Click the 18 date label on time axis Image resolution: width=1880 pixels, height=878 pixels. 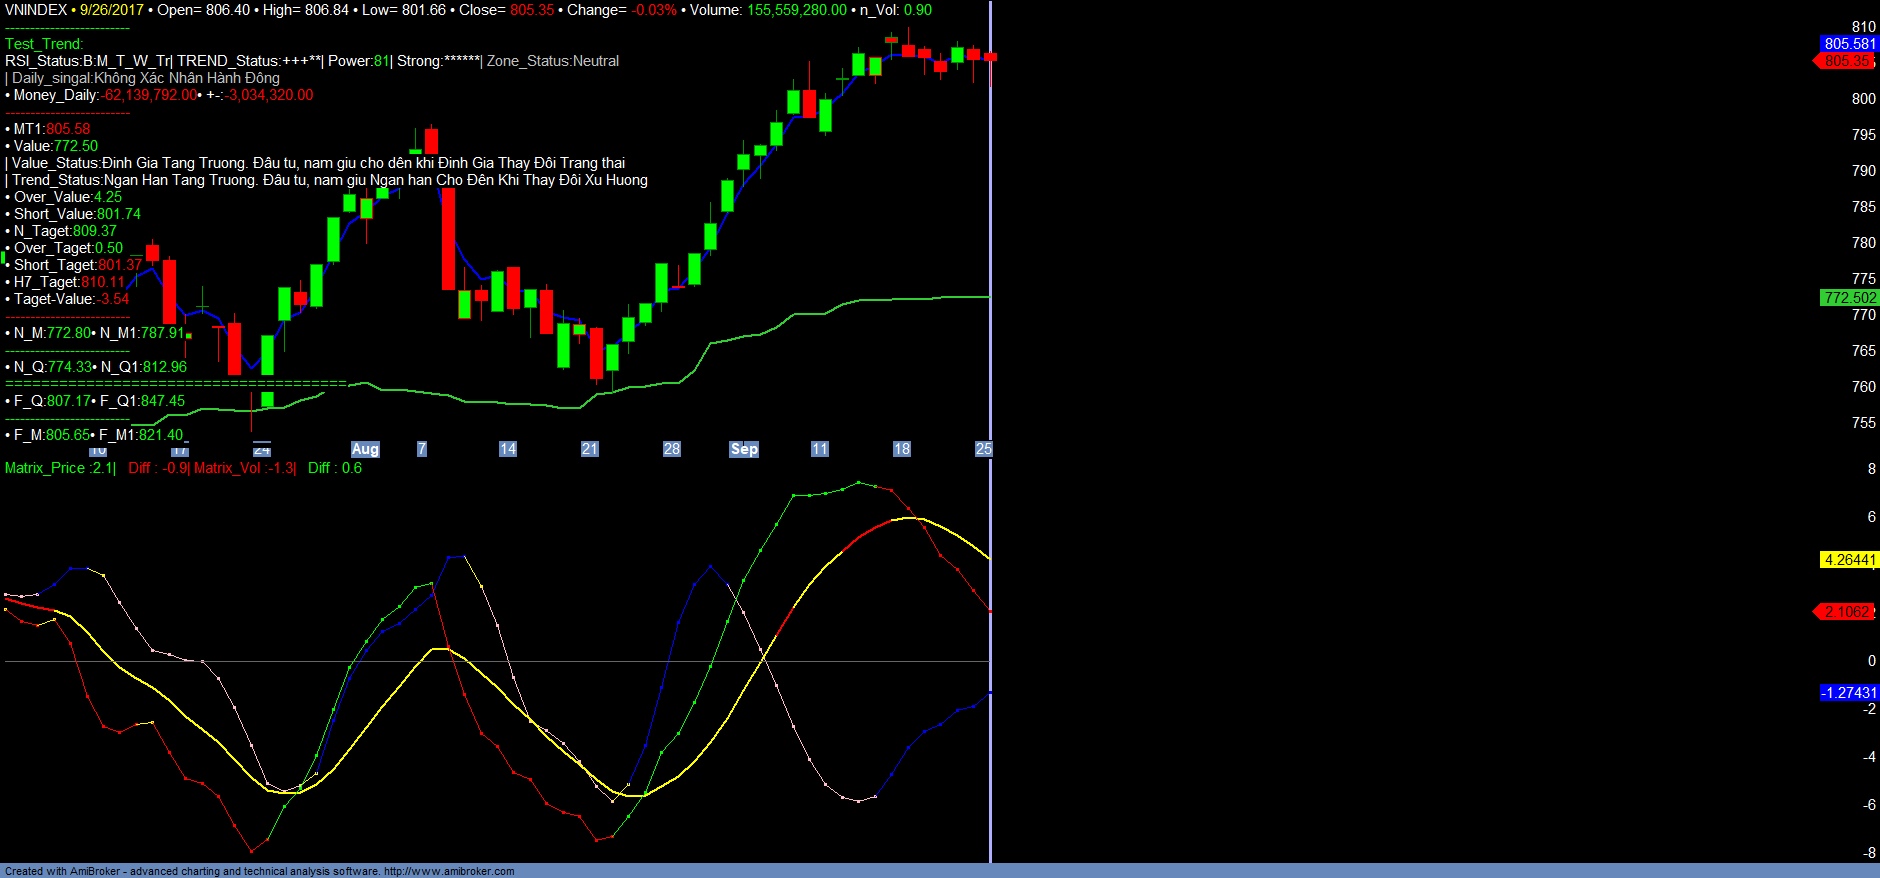[x=902, y=449]
